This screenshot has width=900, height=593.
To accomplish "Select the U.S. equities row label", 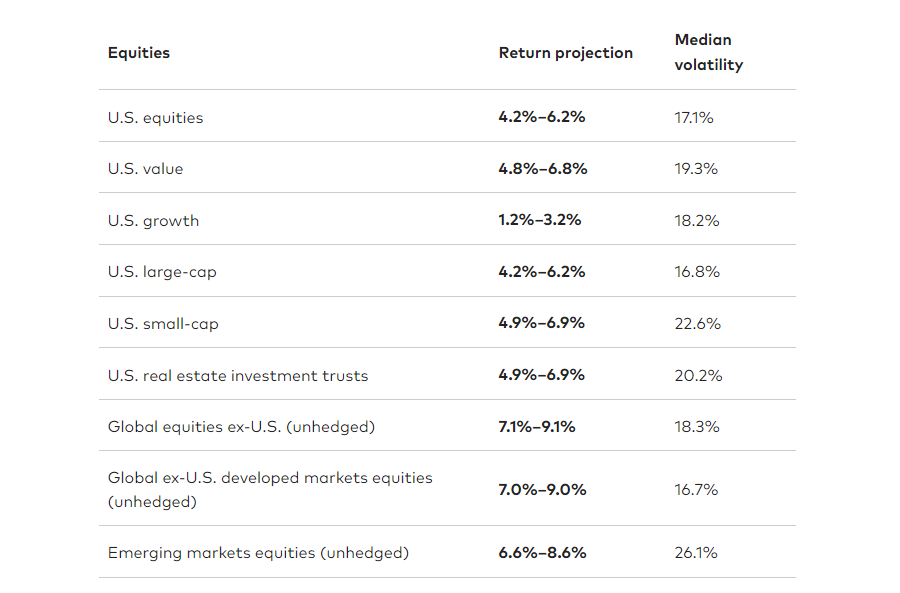I will (x=155, y=117).
